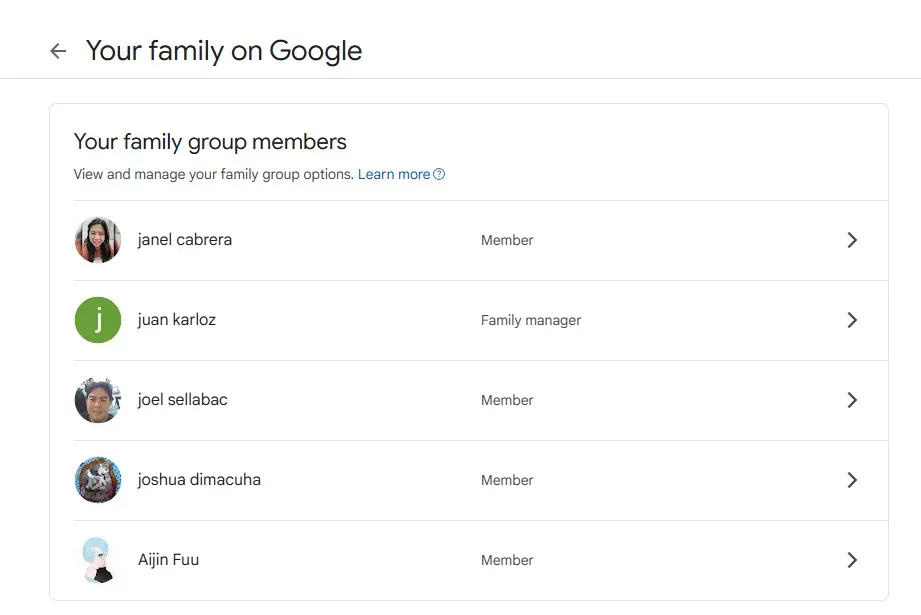The image size is (921, 615).
Task: Select joshua dimacuha's name
Action: [x=199, y=479]
